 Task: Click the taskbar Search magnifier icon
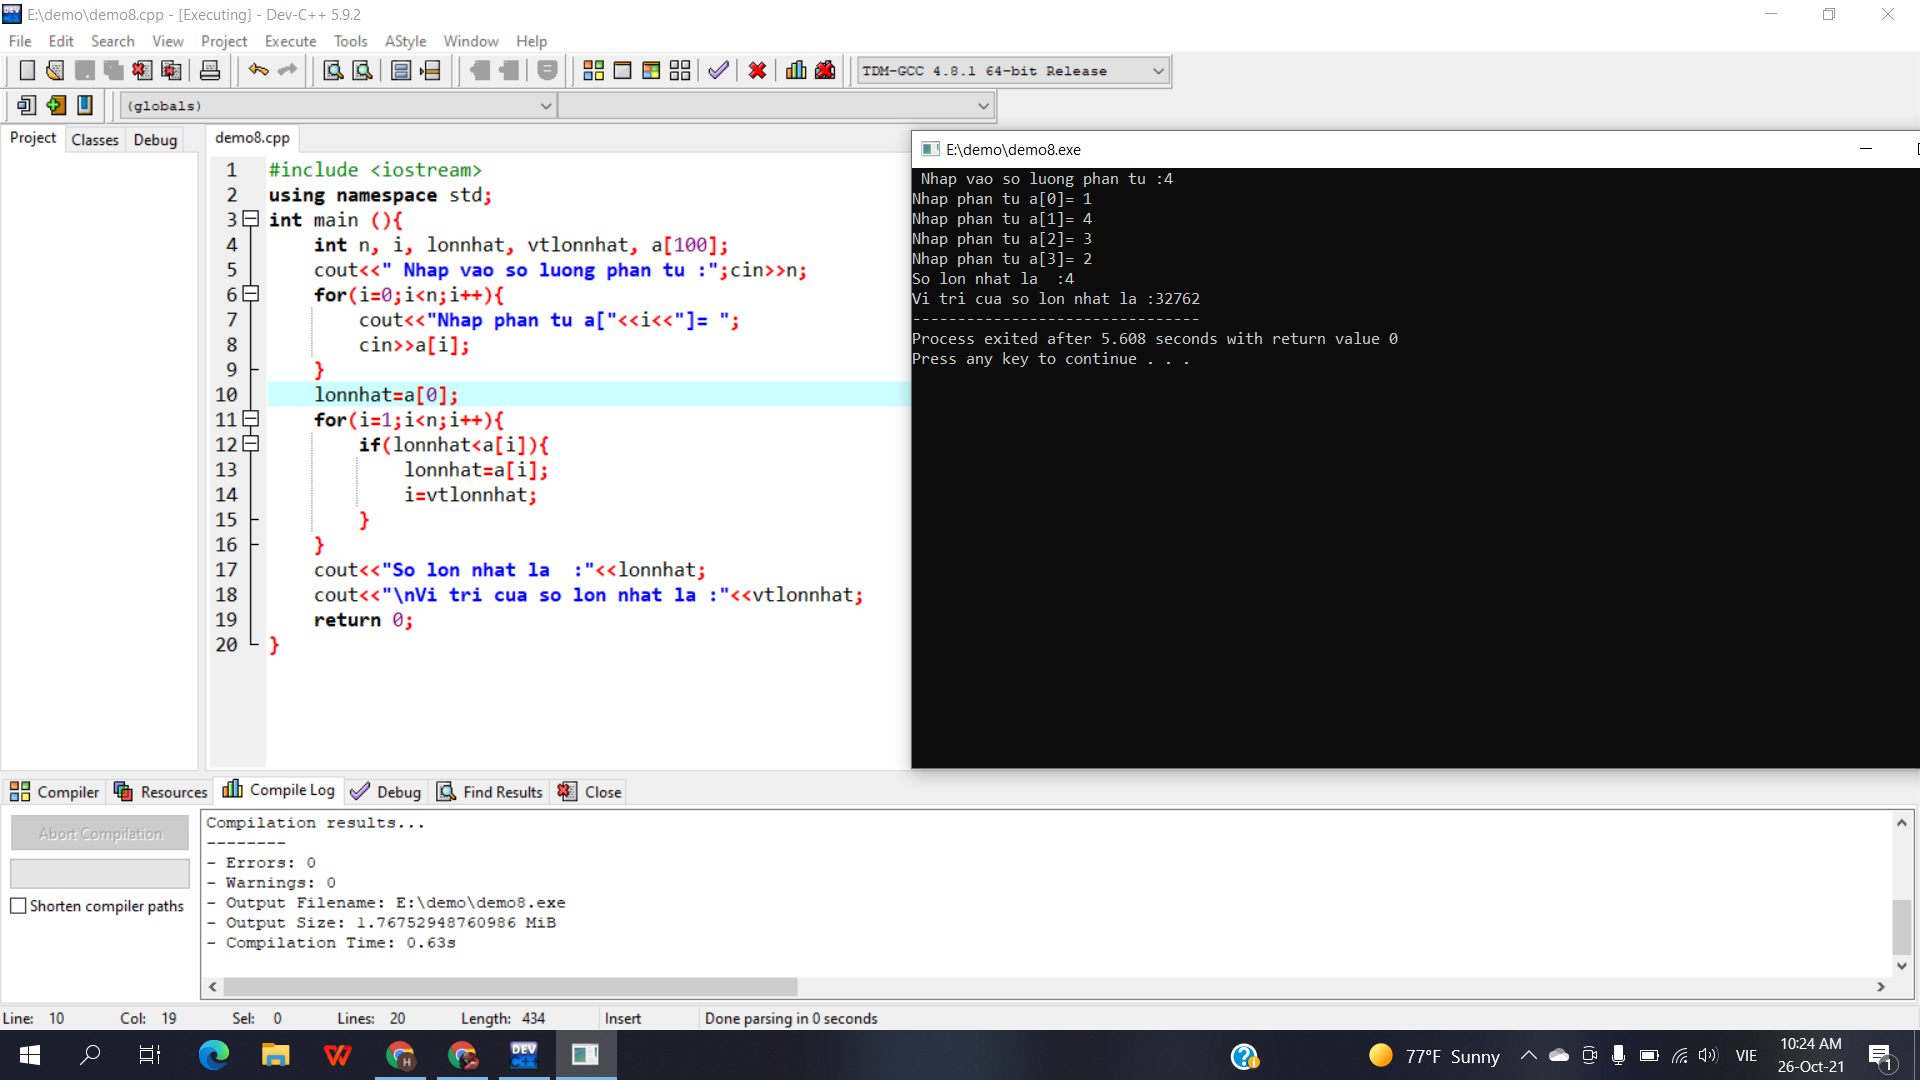90,1055
